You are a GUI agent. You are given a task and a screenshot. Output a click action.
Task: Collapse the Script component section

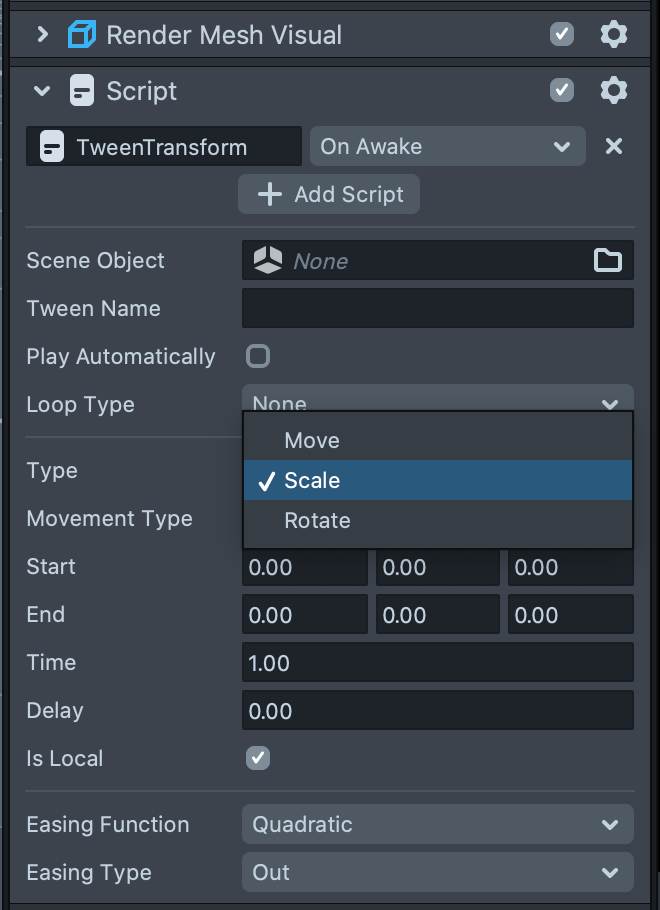42,91
